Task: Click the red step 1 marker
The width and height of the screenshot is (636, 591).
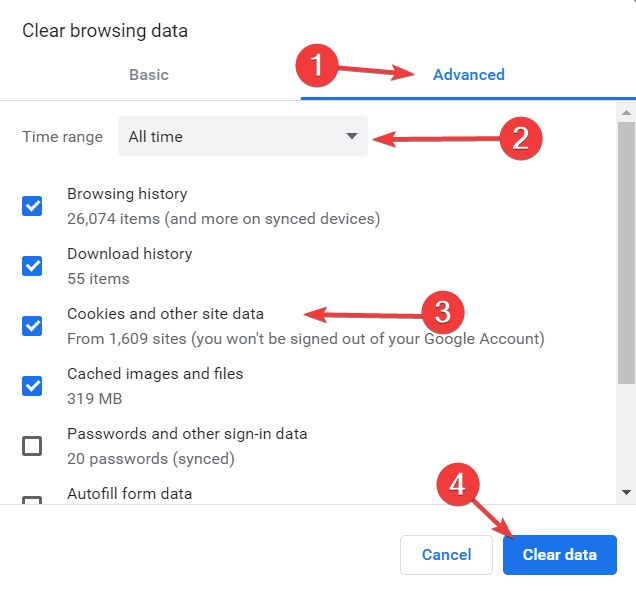Action: coord(317,65)
